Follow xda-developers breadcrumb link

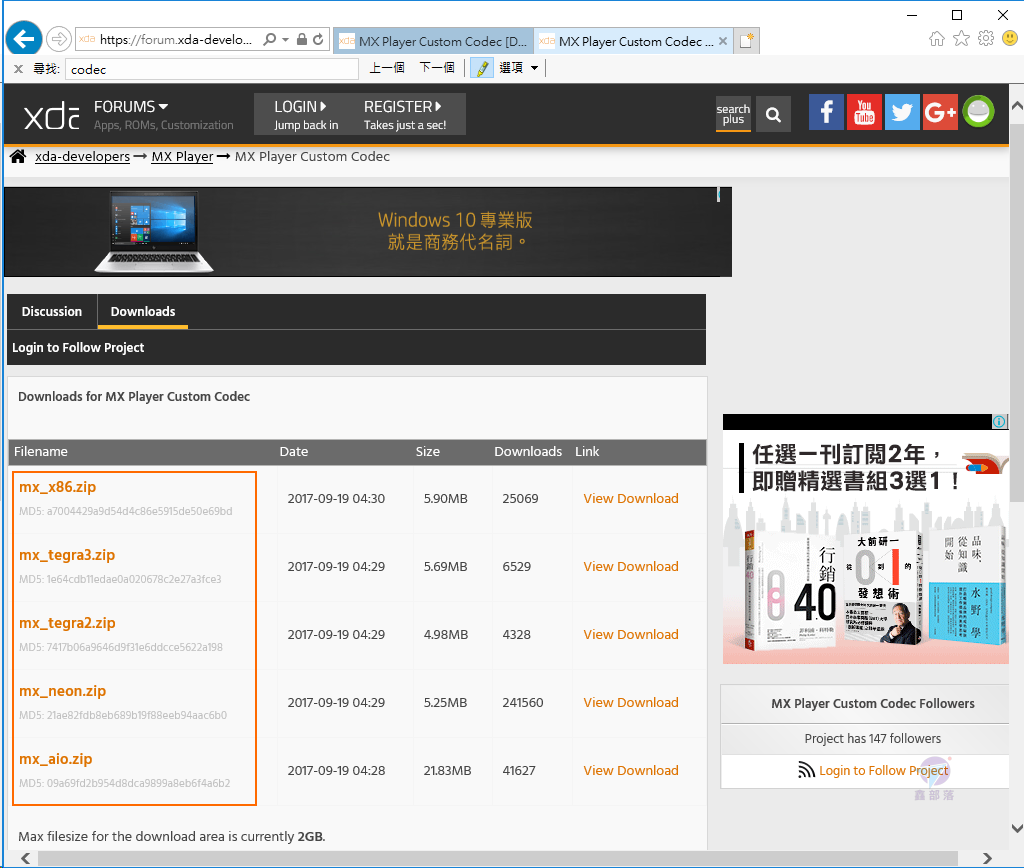tap(82, 157)
